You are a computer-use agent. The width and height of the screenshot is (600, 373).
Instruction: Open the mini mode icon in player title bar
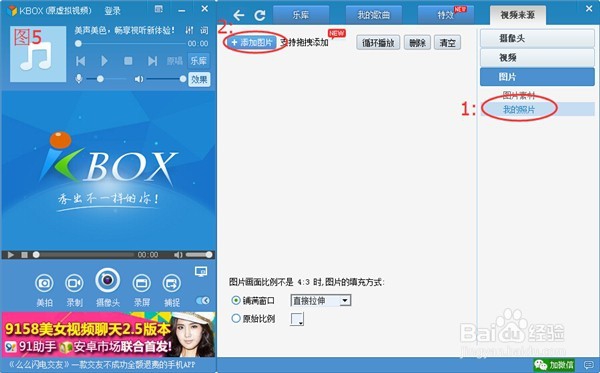pos(159,9)
